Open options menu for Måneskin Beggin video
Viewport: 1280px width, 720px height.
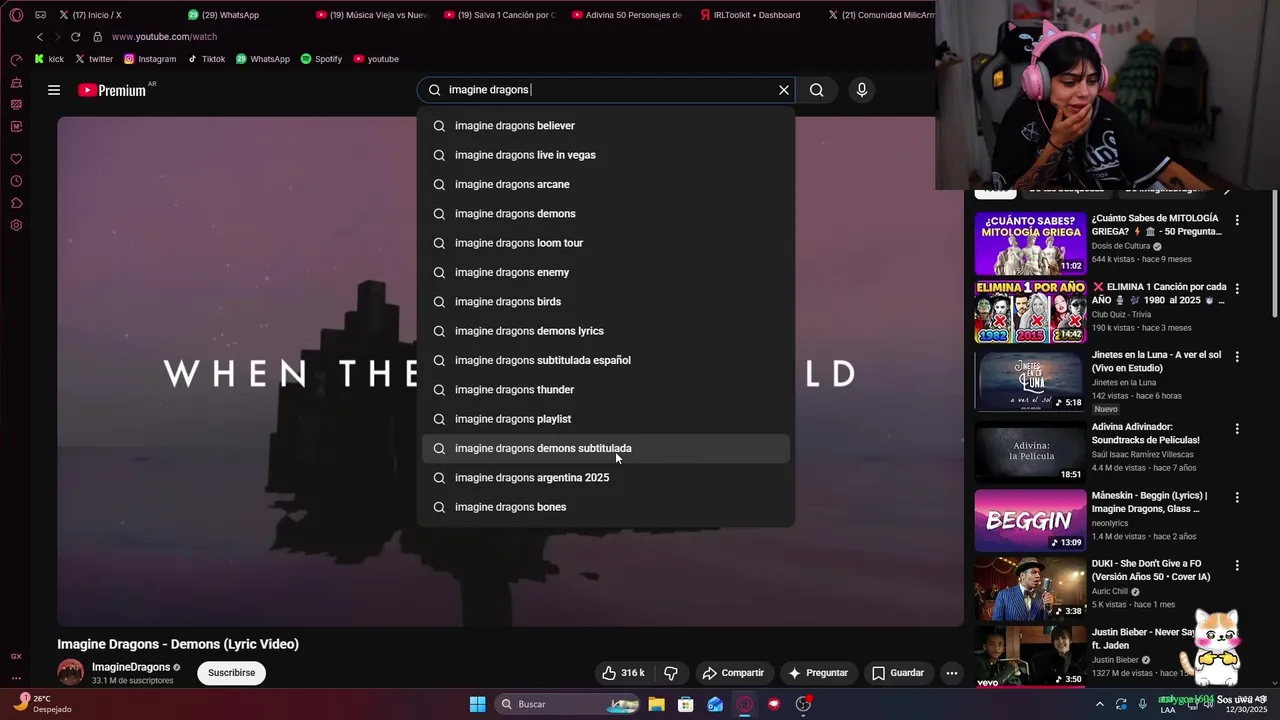[x=1237, y=497]
